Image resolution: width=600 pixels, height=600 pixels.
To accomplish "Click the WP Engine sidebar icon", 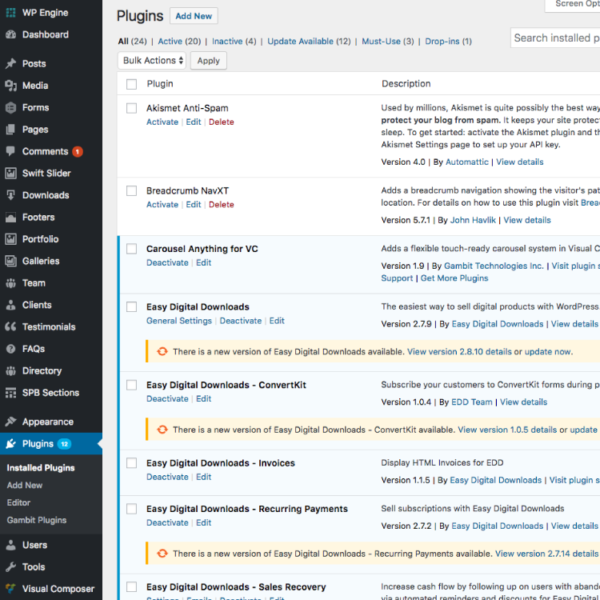I will (x=11, y=13).
